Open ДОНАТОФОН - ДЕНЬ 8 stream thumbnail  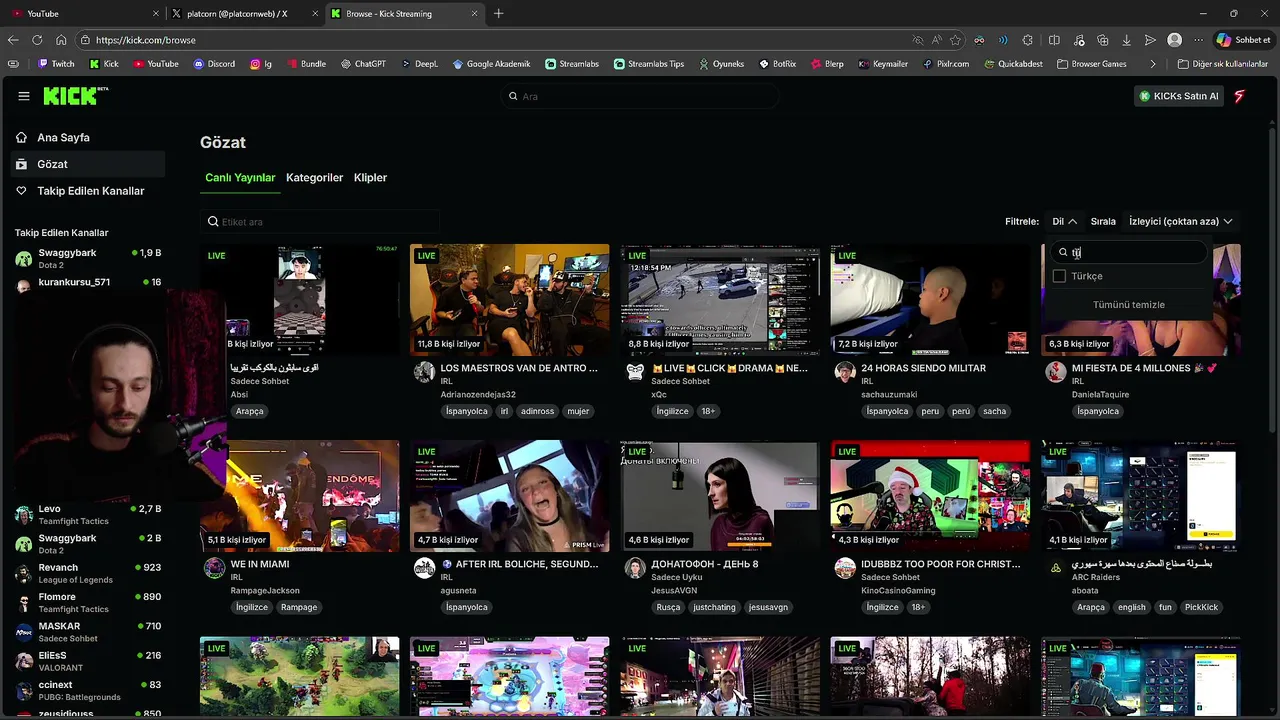click(719, 496)
